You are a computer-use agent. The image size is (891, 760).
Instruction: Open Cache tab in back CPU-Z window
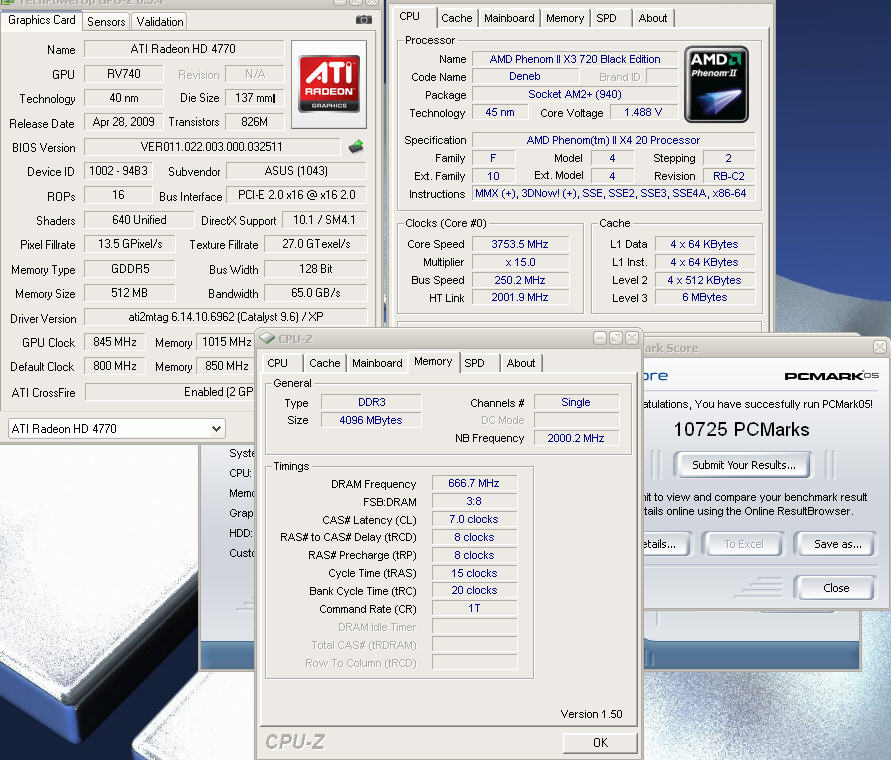tap(456, 18)
